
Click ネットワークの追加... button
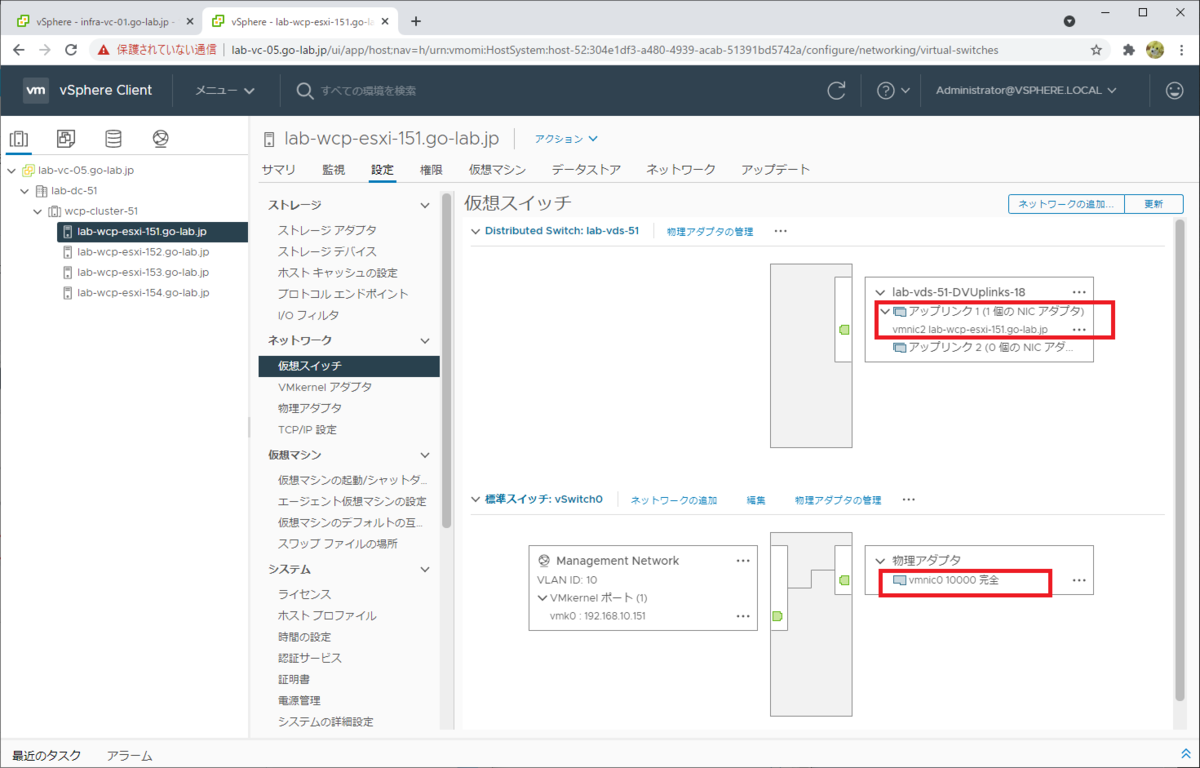(x=1066, y=204)
